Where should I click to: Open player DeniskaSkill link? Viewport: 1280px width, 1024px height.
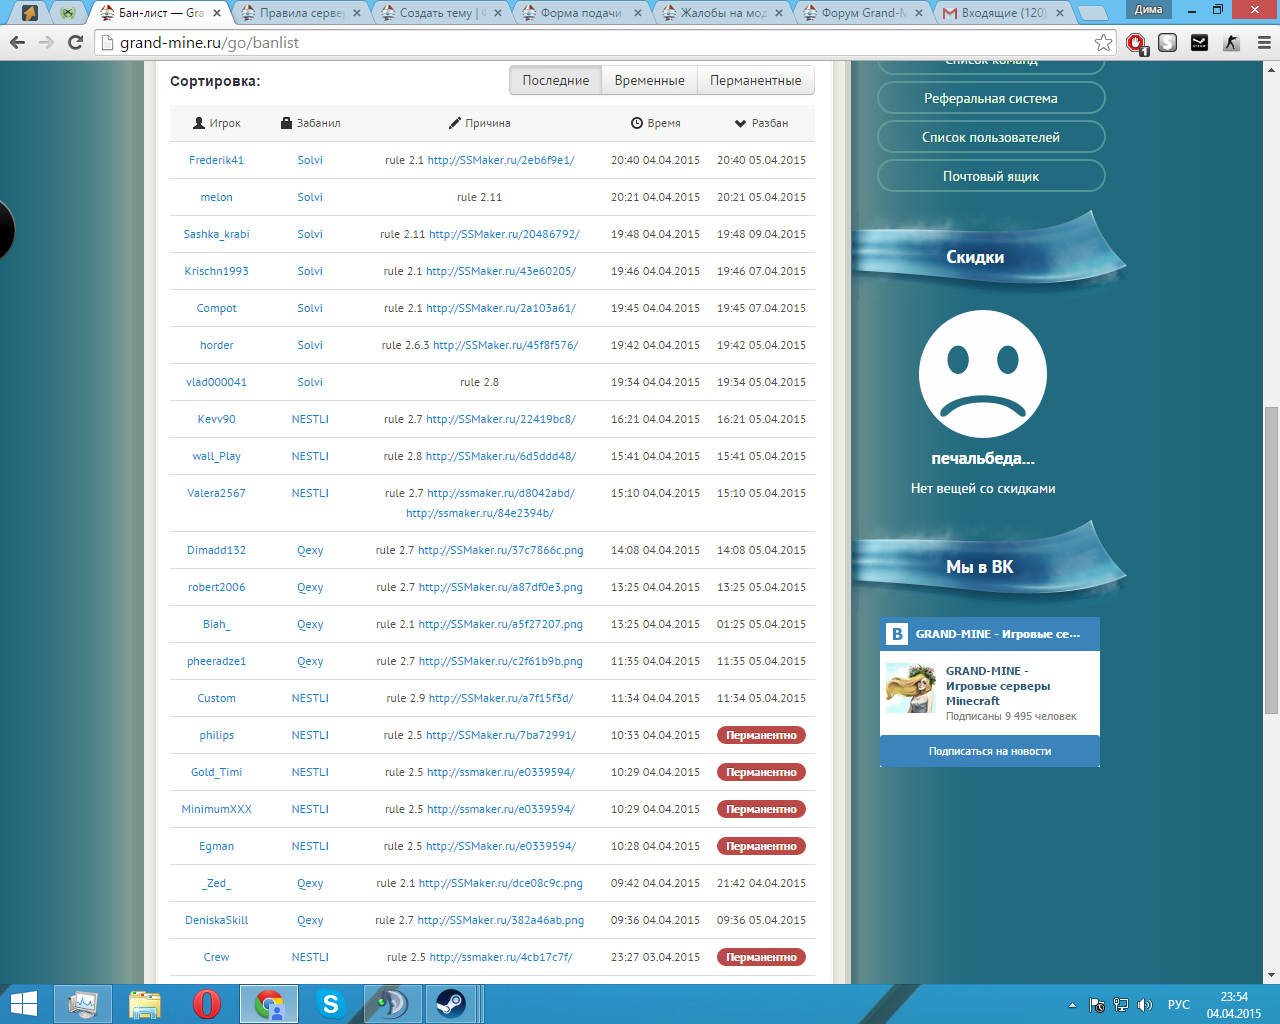pos(216,920)
